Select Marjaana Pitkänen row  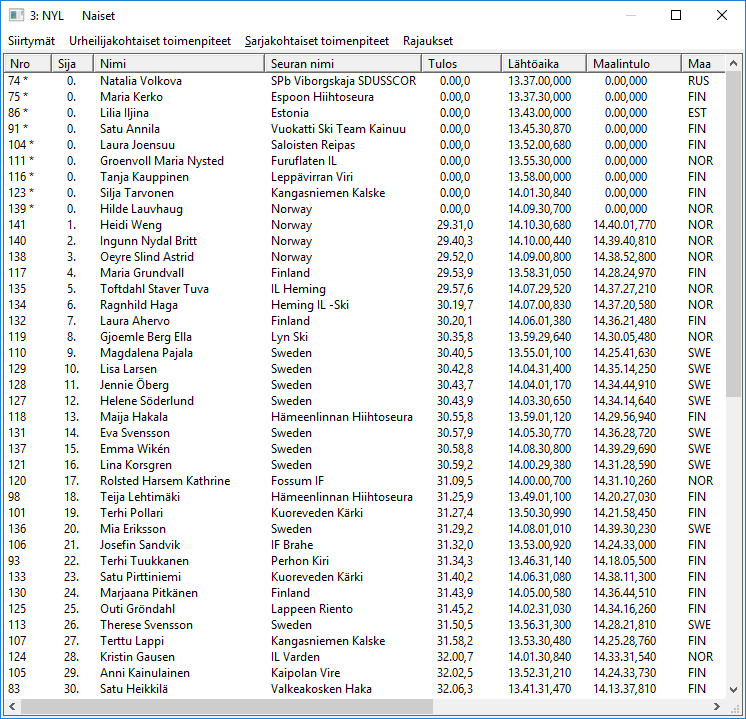click(x=365, y=593)
